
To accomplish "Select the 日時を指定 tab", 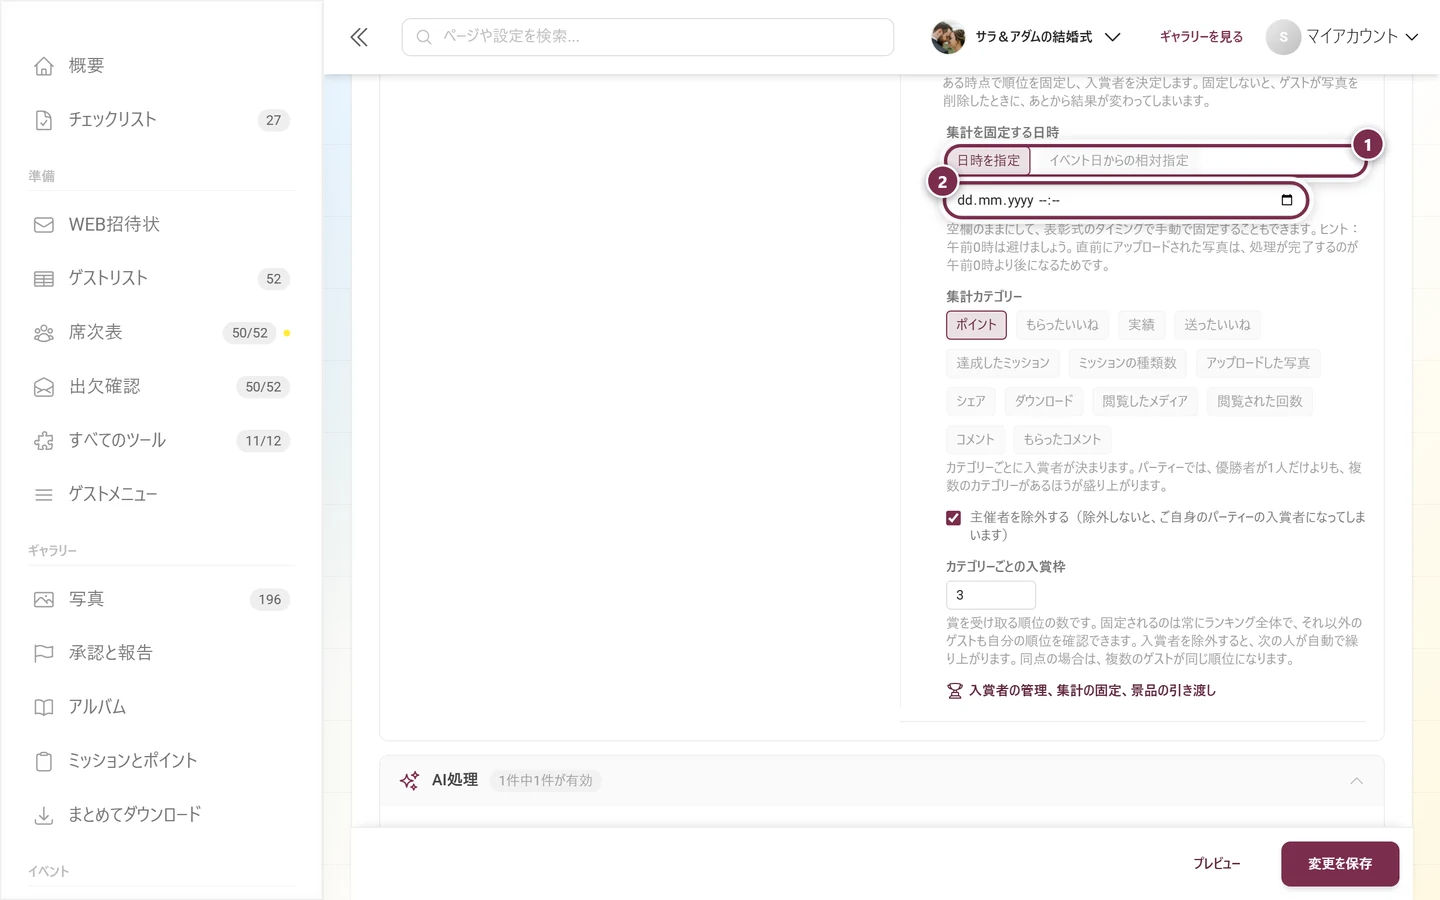I will click(x=989, y=160).
